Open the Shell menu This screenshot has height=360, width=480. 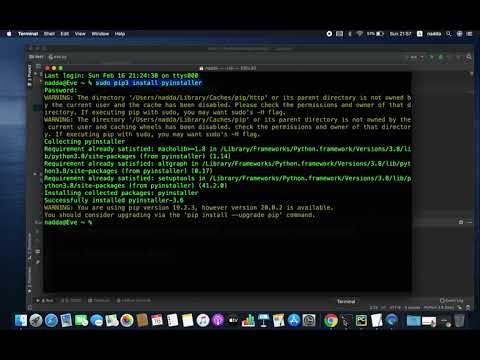pyautogui.click(x=49, y=34)
